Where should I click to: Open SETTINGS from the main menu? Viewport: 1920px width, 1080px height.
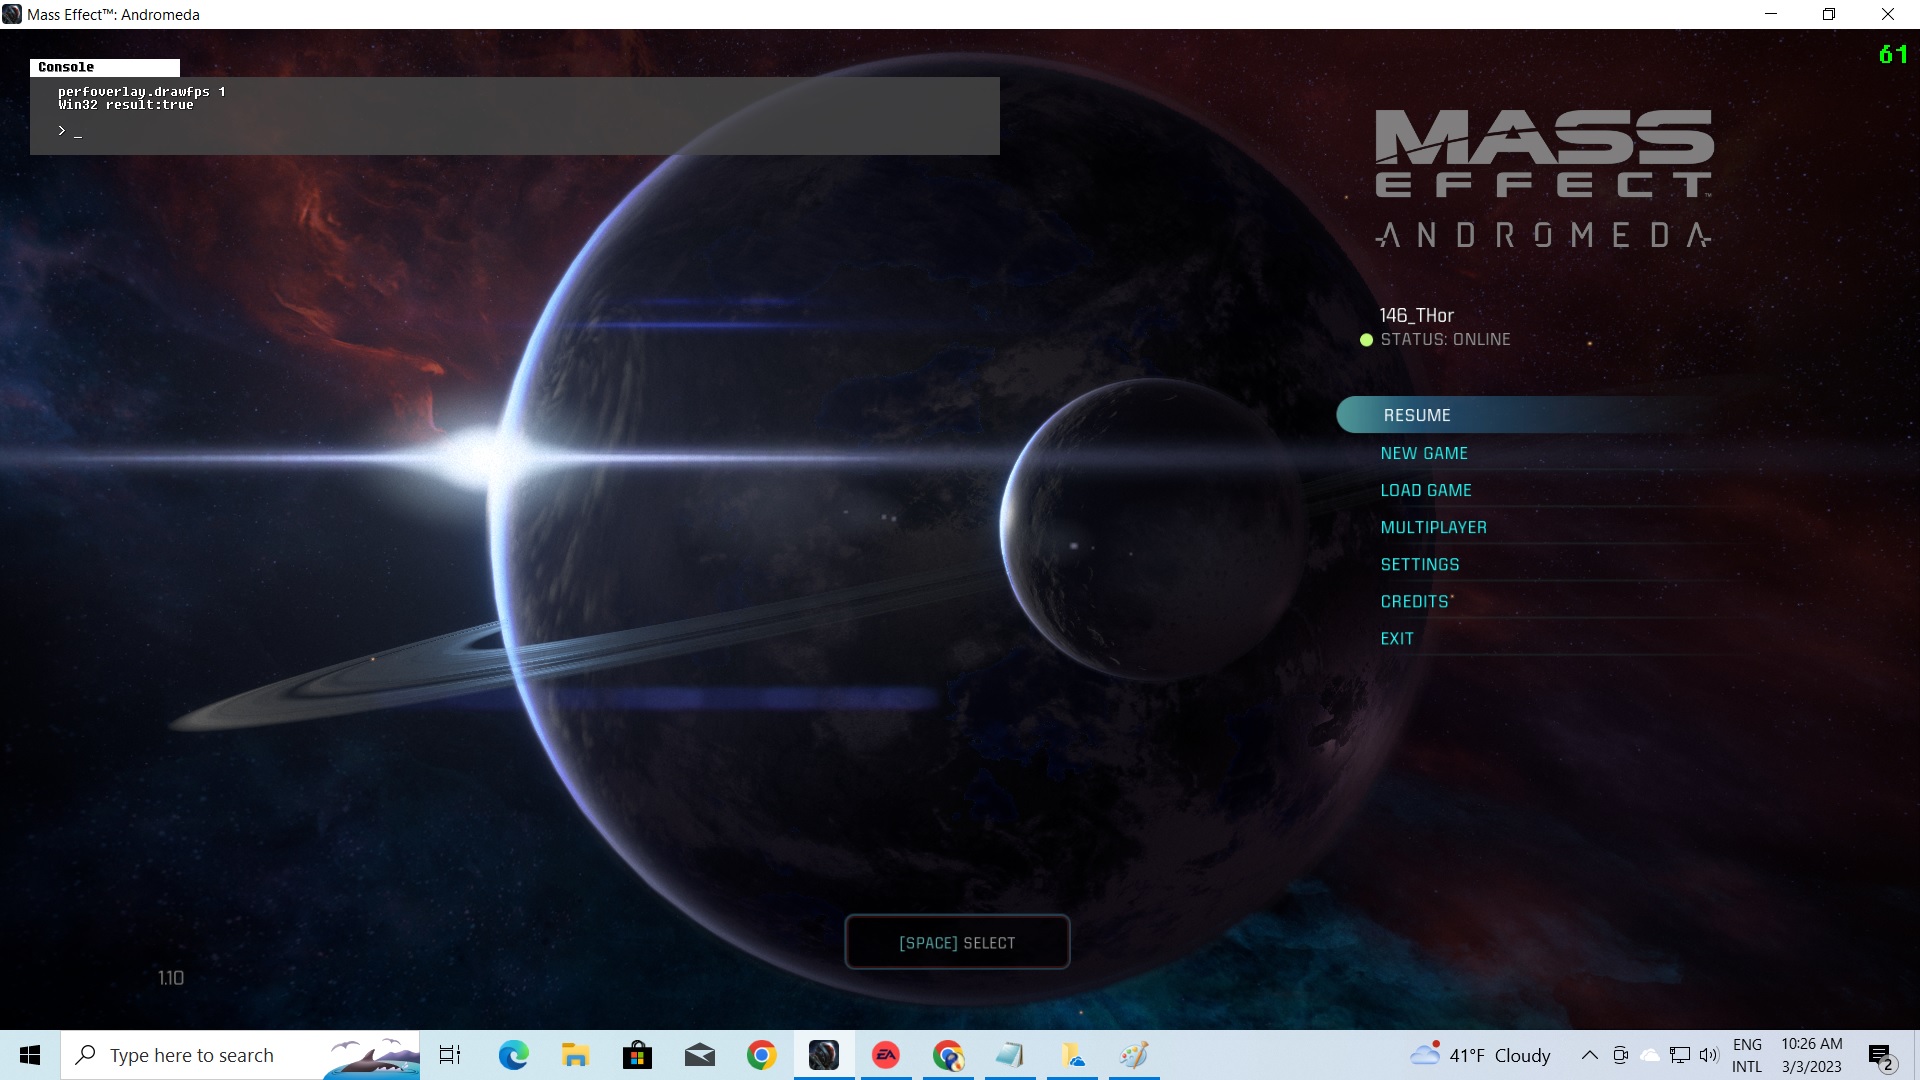[x=1420, y=564]
